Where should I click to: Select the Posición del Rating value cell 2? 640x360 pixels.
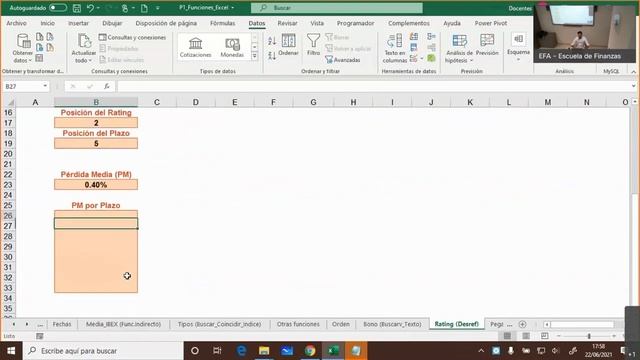tap(96, 122)
